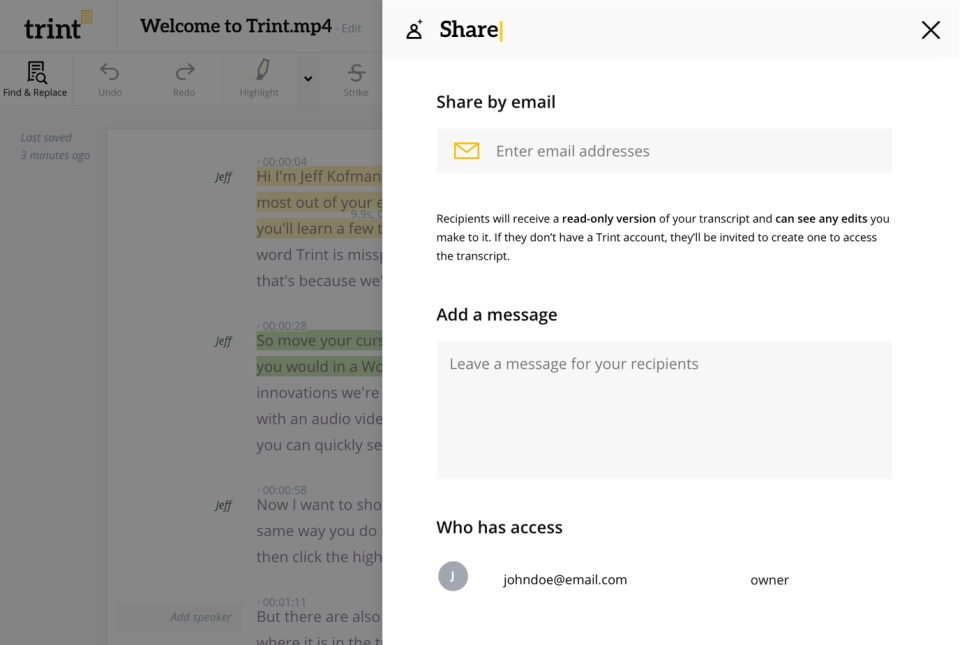960x645 pixels.
Task: Select the Highlight marker tool
Action: [x=260, y=71]
